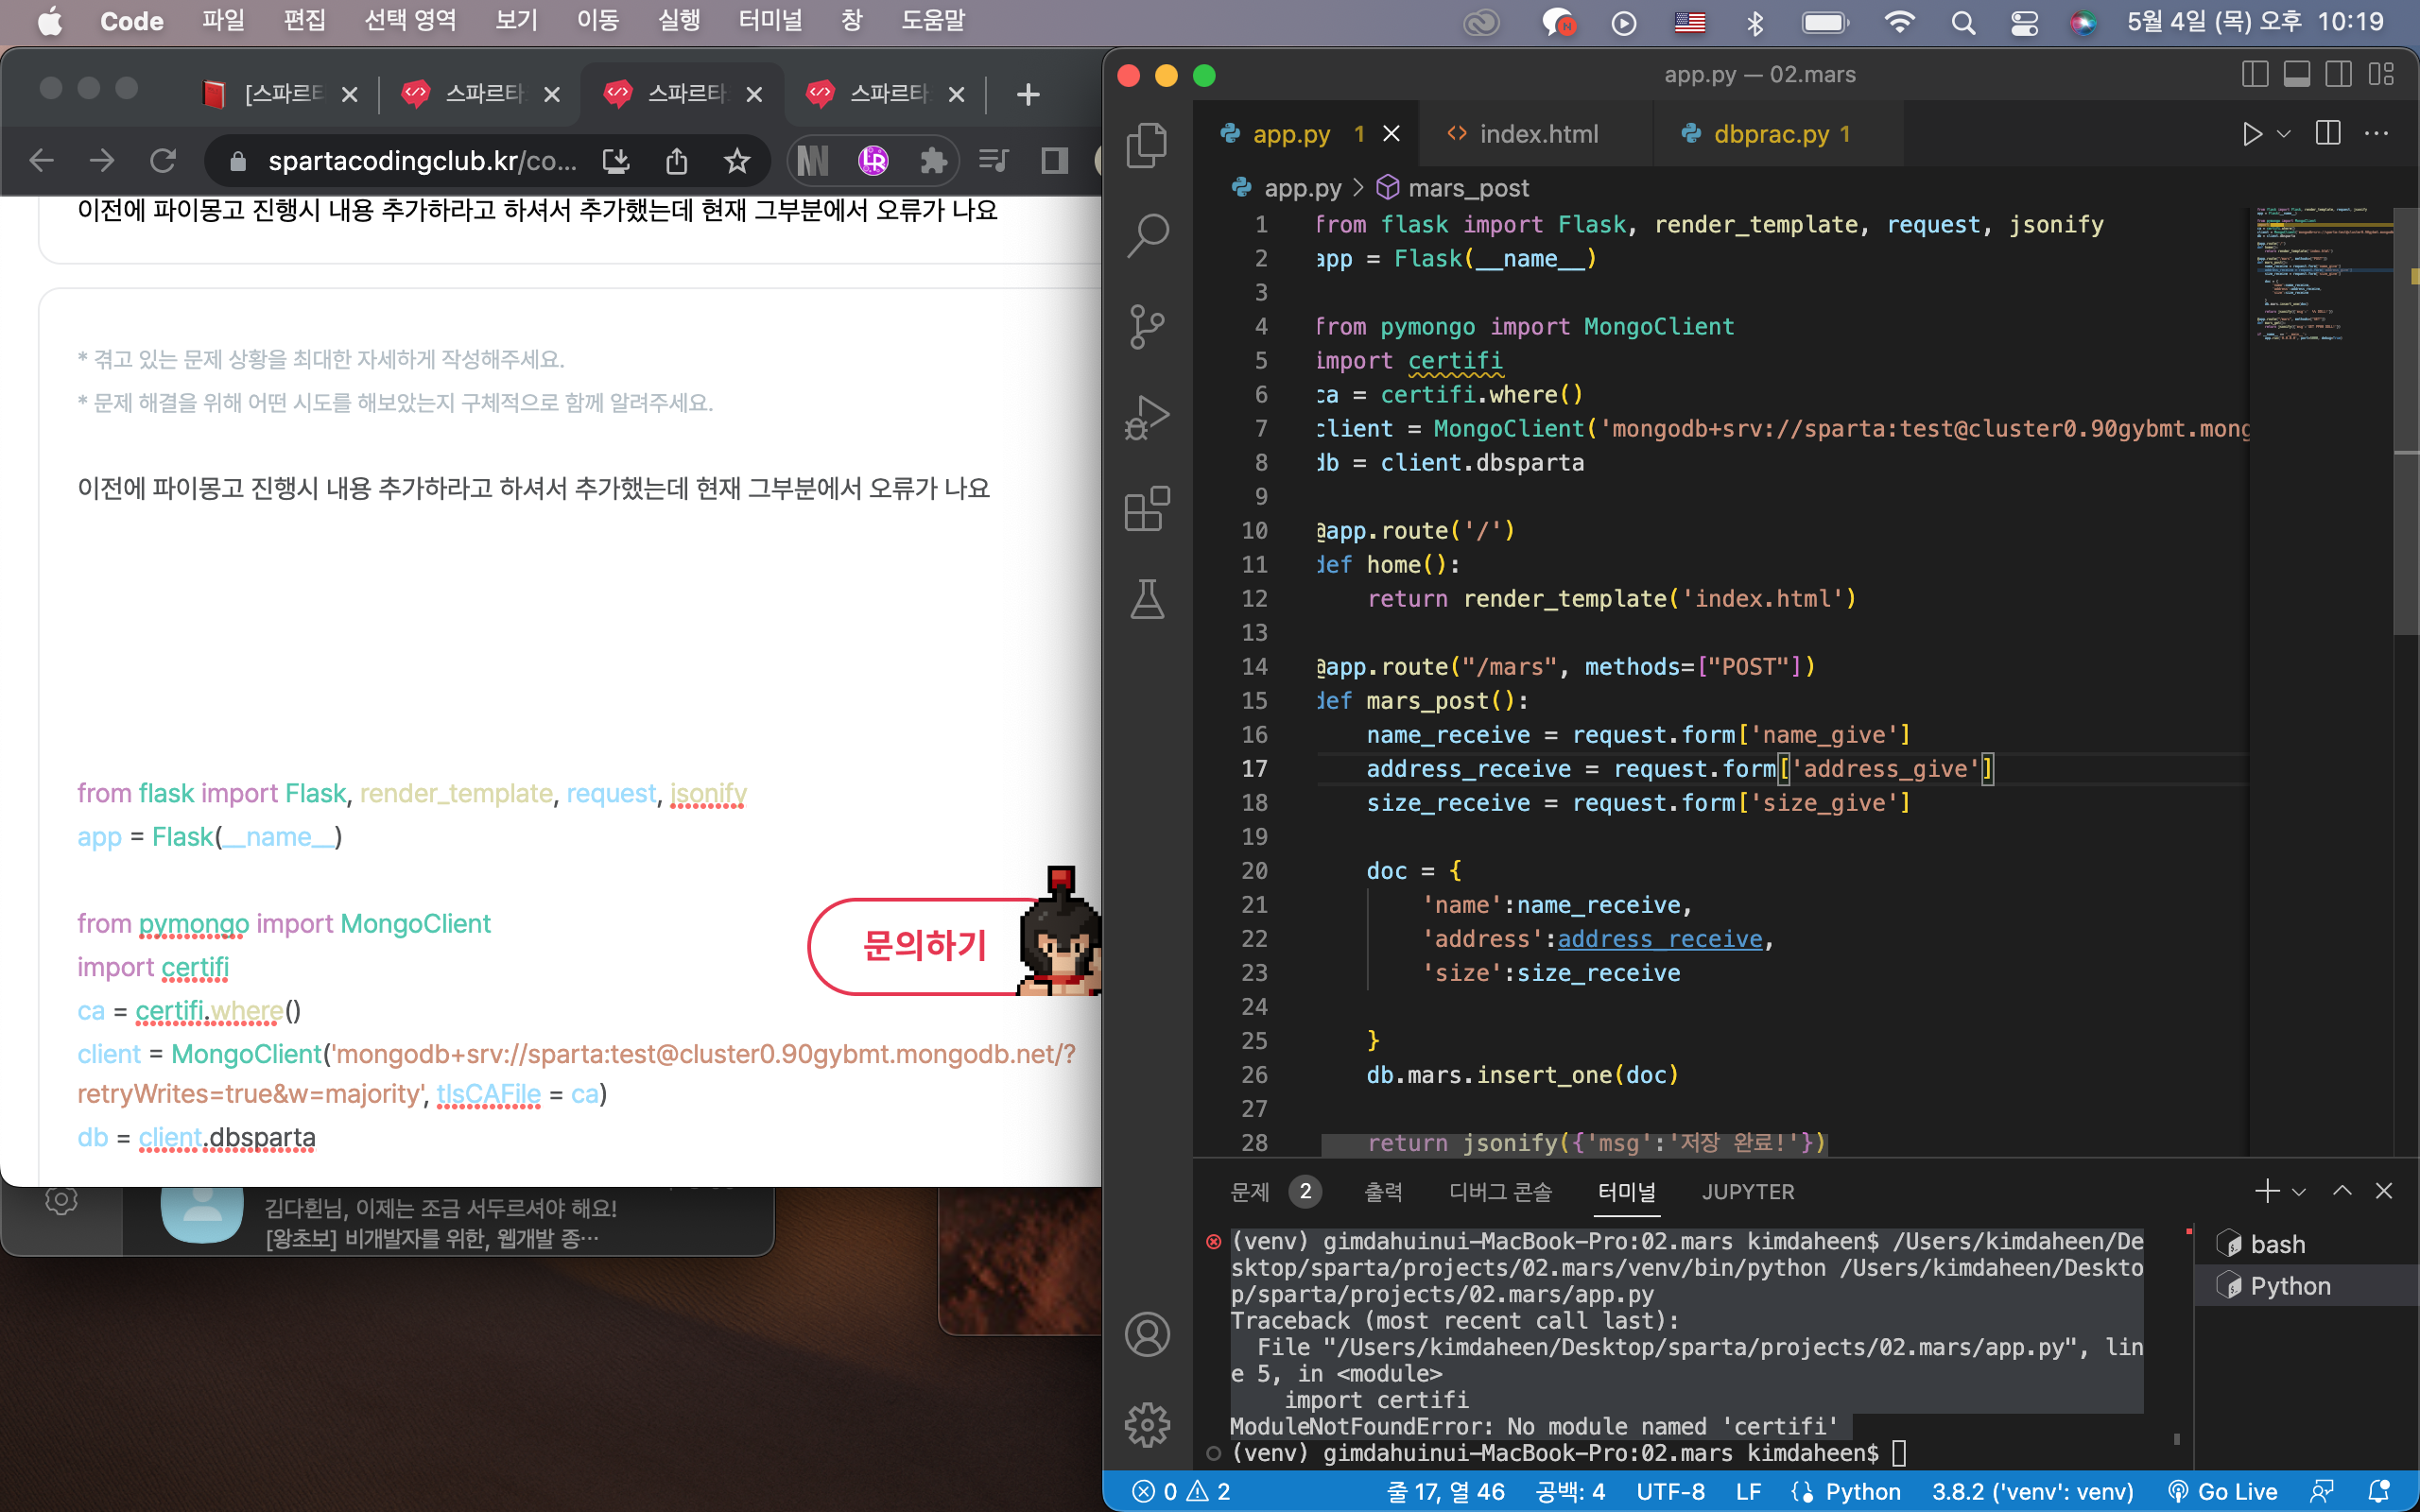Open the Explorer view in VS Code
This screenshot has height=1512, width=2420.
[x=1147, y=145]
